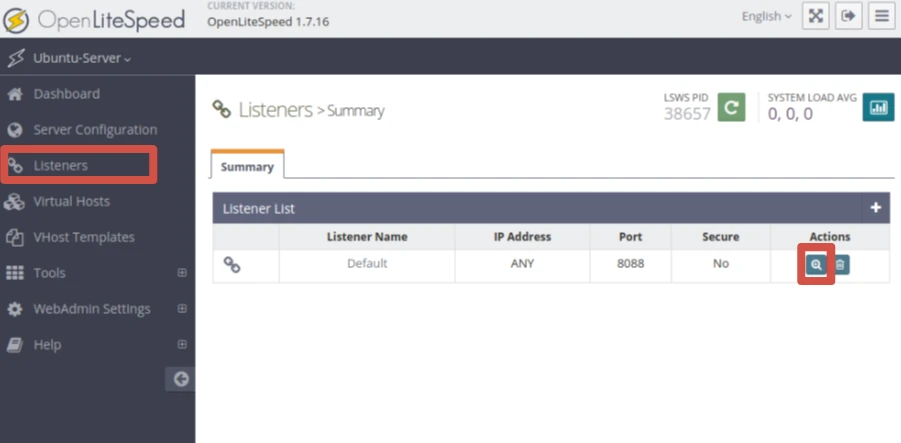Viewport: 901px width, 443px height.
Task: Click the LSWS PID value 38657
Action: pyautogui.click(x=687, y=114)
